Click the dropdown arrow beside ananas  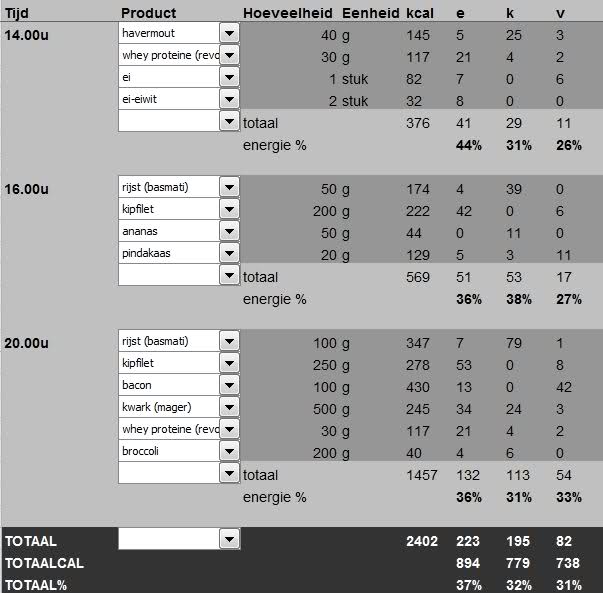click(229, 231)
